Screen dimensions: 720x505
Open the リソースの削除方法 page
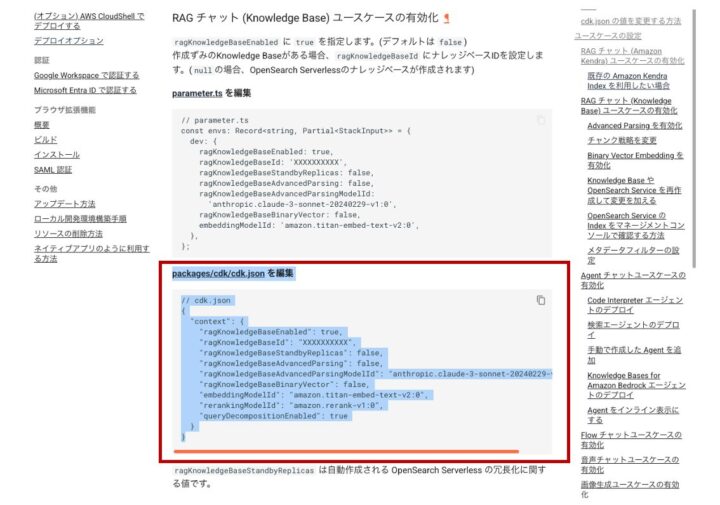tap(68, 234)
